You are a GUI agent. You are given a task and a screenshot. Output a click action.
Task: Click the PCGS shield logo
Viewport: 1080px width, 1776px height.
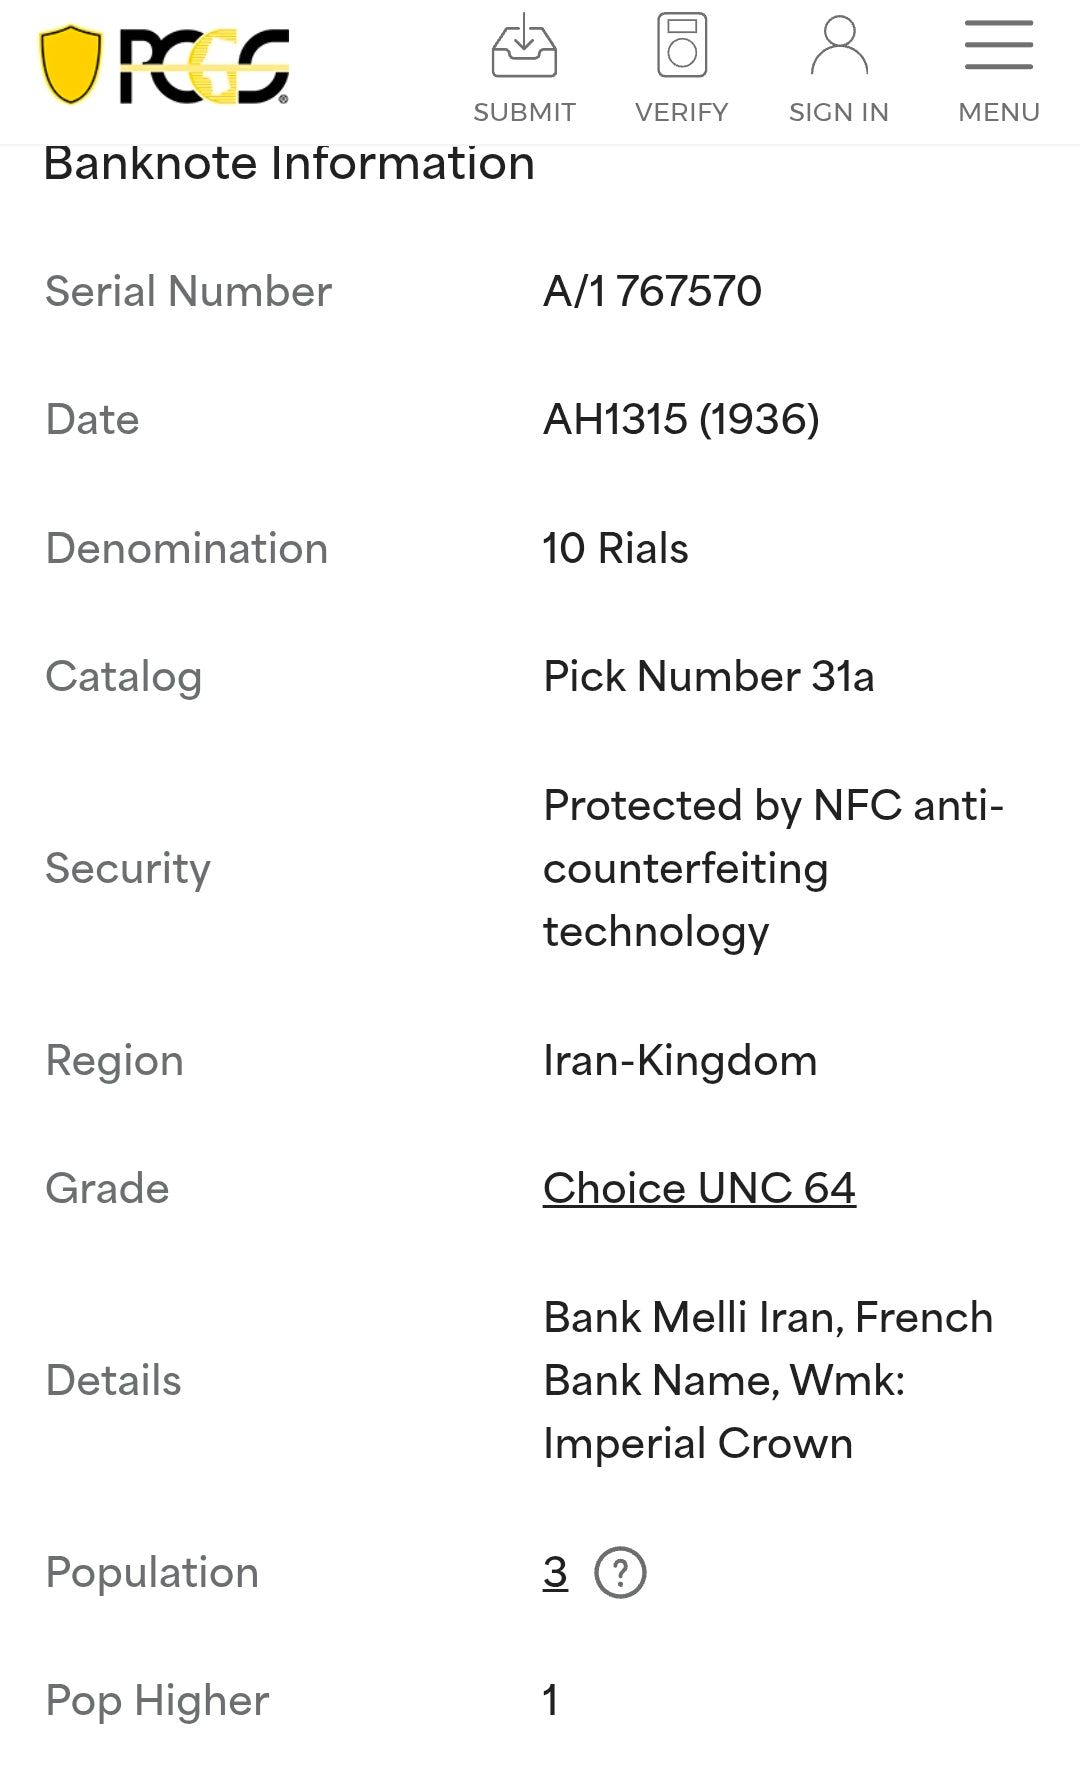click(x=71, y=65)
